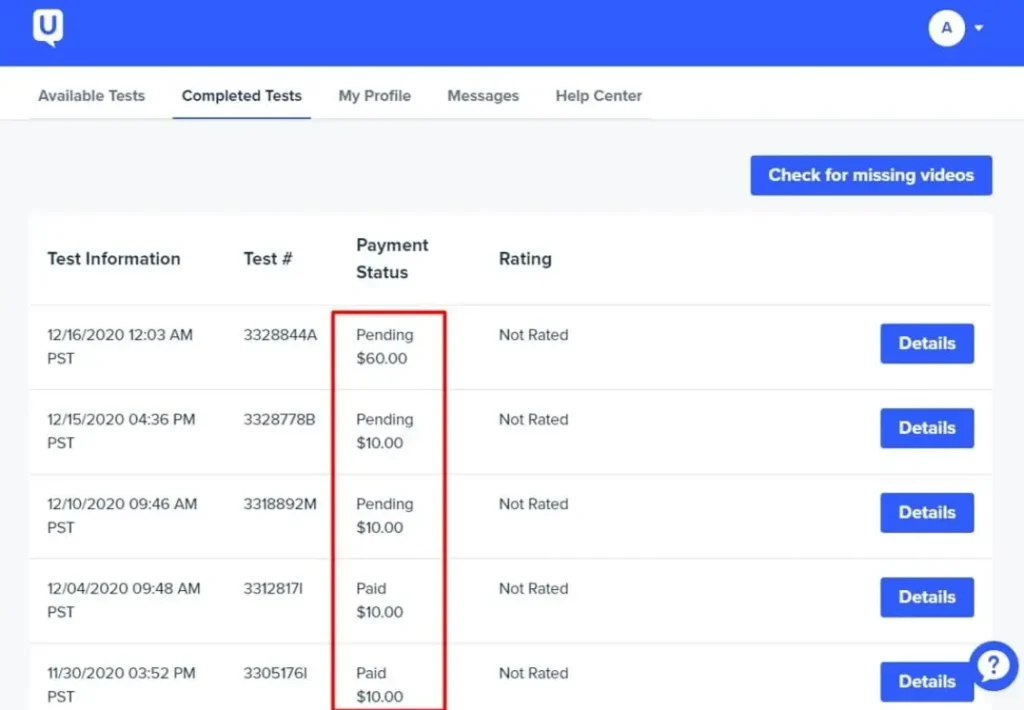Click Not Rated for test 3328844A
The image size is (1024, 710).
click(x=534, y=335)
